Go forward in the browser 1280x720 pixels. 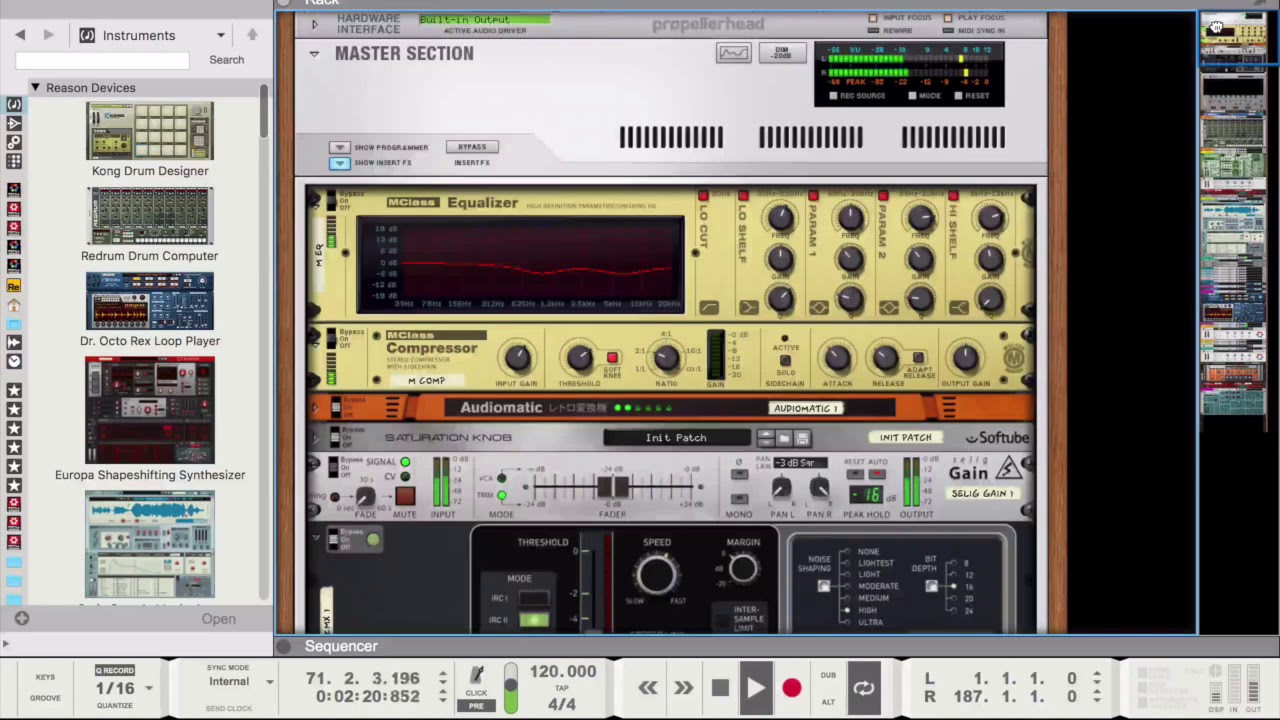tap(48, 35)
